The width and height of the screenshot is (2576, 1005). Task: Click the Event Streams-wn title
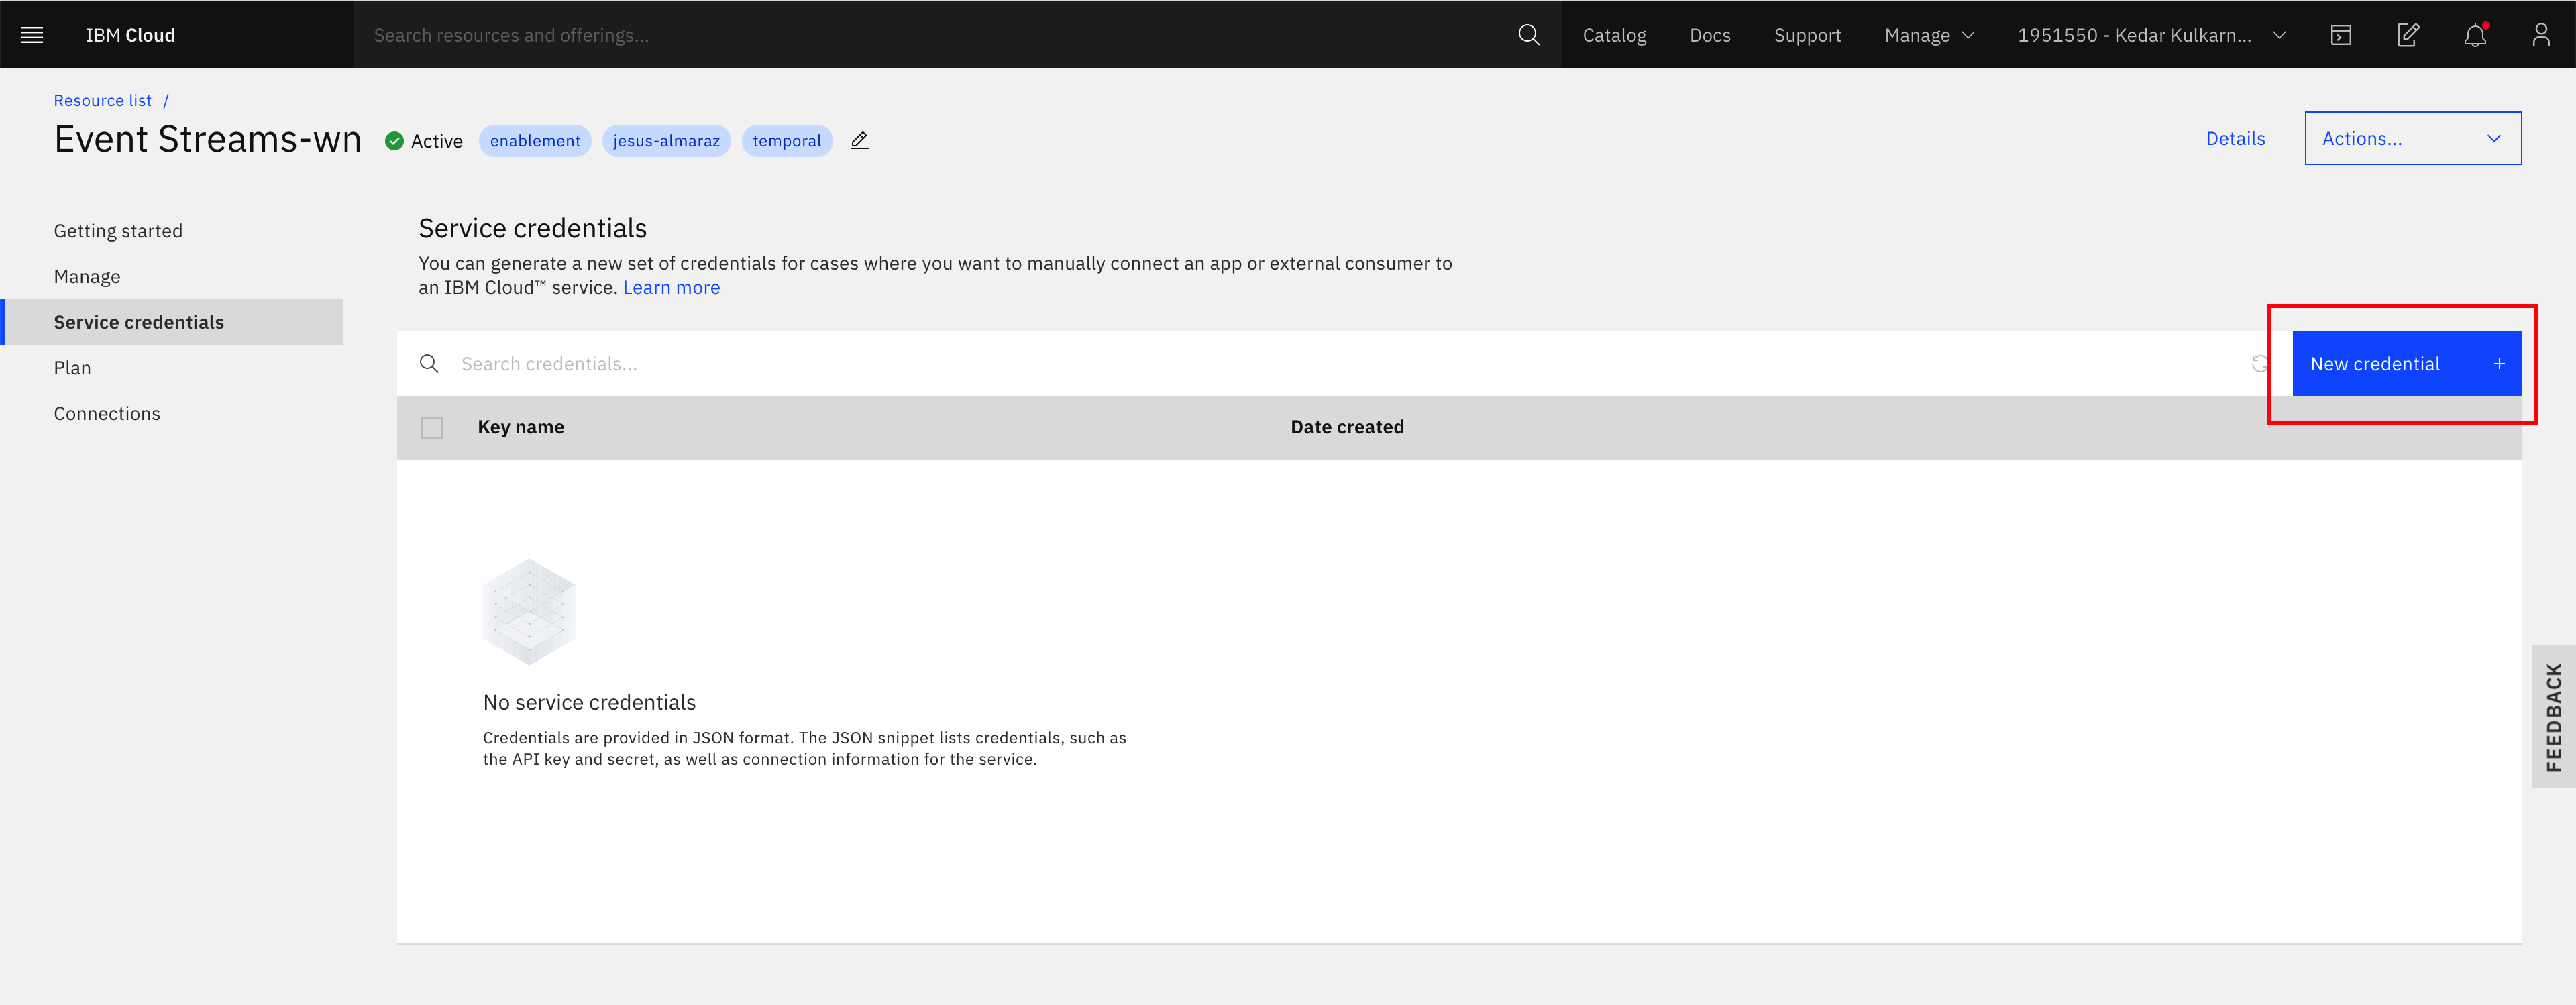coord(208,139)
